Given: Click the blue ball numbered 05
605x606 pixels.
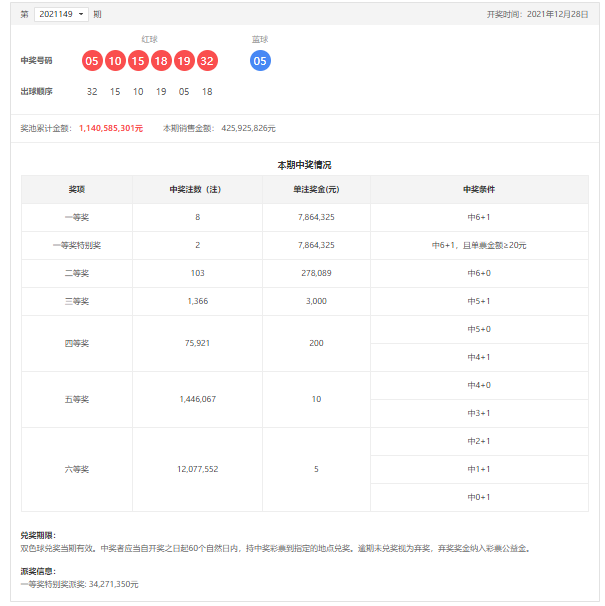Looking at the screenshot, I should [x=260, y=61].
